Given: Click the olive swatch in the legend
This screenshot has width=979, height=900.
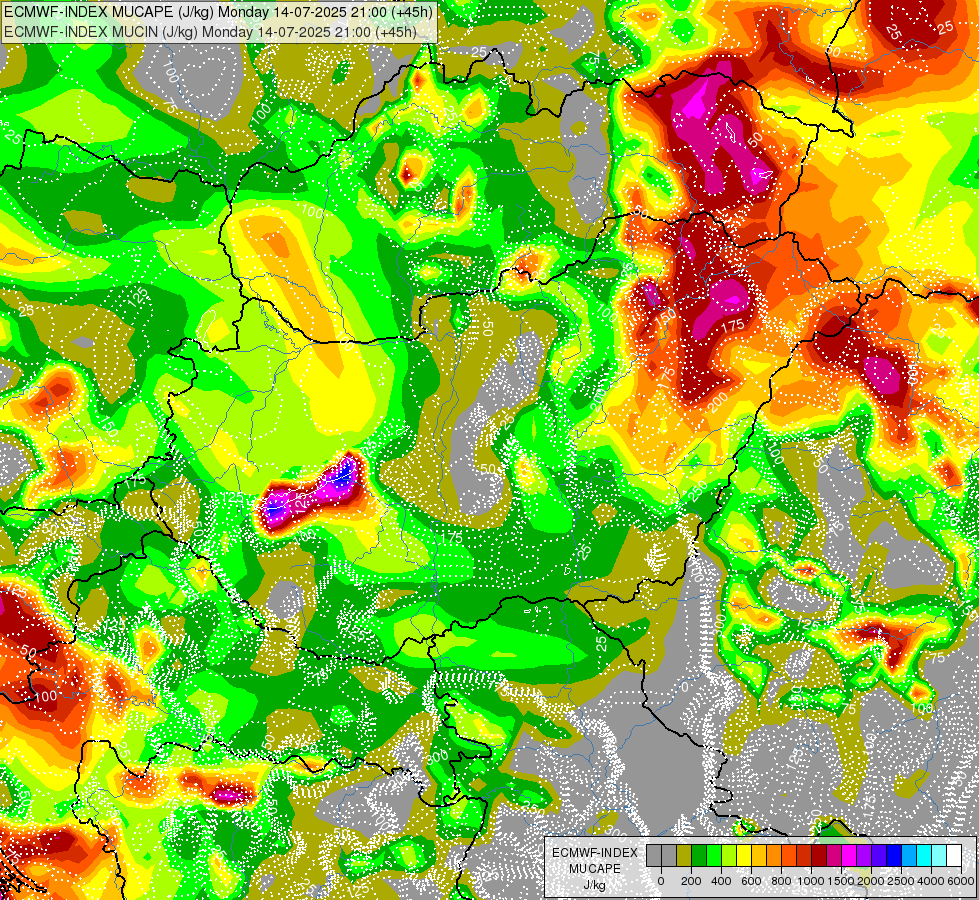Looking at the screenshot, I should pos(684,855).
